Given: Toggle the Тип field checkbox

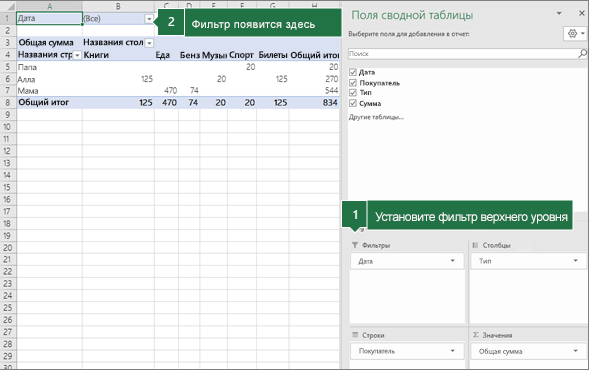Looking at the screenshot, I should pyautogui.click(x=353, y=92).
